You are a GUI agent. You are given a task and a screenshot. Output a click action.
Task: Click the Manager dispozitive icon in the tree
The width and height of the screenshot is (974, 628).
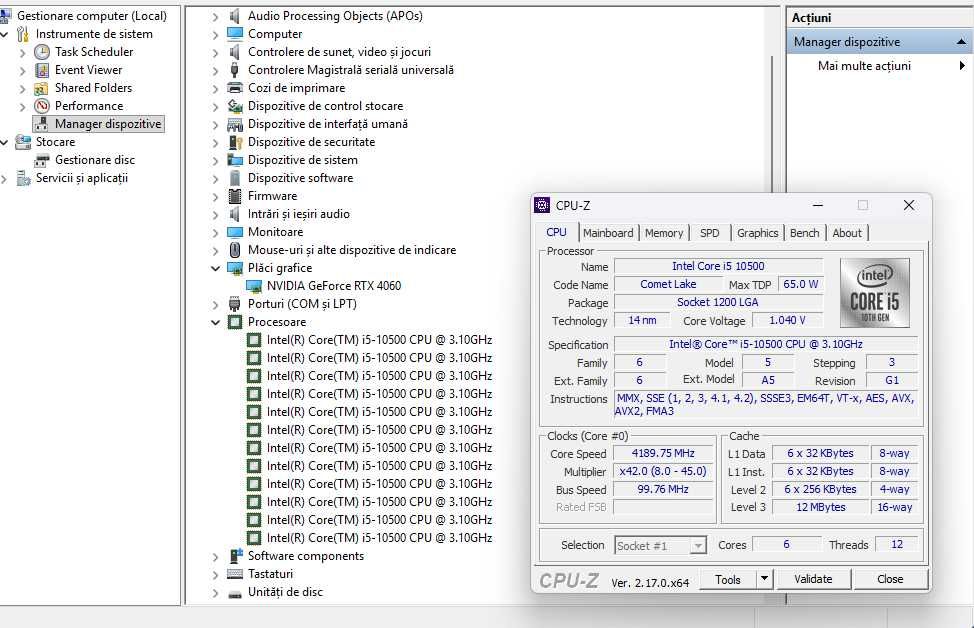click(x=42, y=124)
